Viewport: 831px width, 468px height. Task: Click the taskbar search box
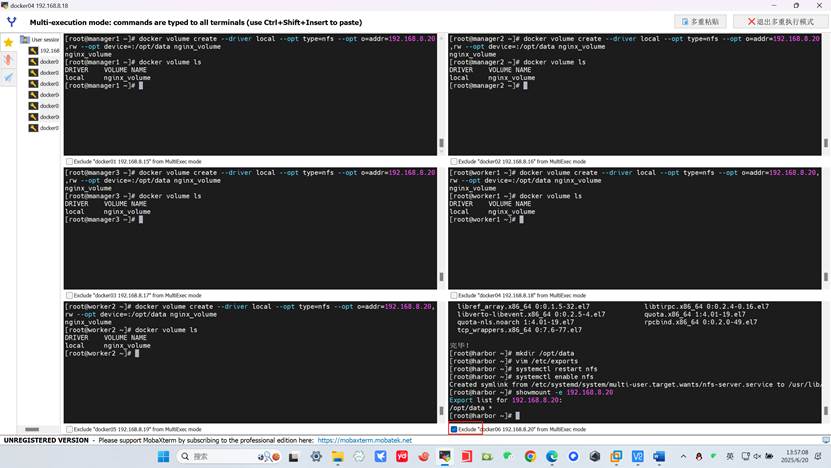(x=229, y=456)
